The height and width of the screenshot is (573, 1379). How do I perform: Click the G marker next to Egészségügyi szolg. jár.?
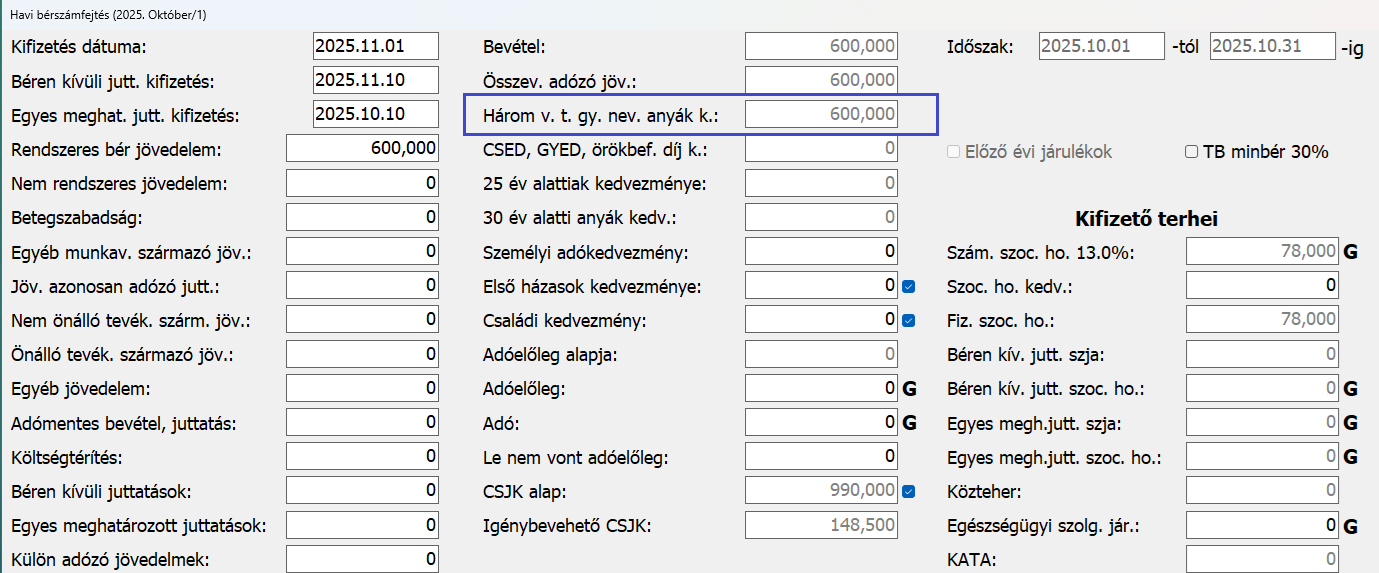click(1350, 525)
